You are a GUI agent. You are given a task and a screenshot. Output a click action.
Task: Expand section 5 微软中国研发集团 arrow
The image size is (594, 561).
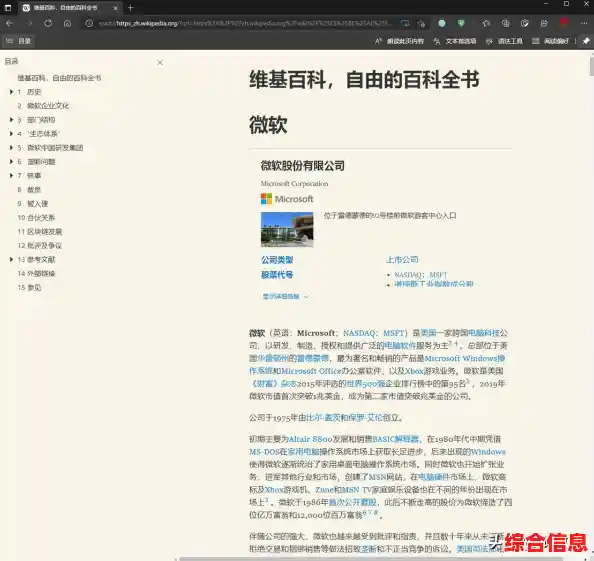coord(11,148)
